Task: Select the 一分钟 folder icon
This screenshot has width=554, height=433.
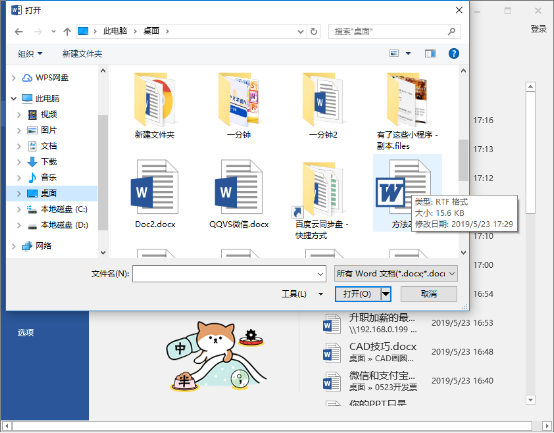Action: [239, 100]
